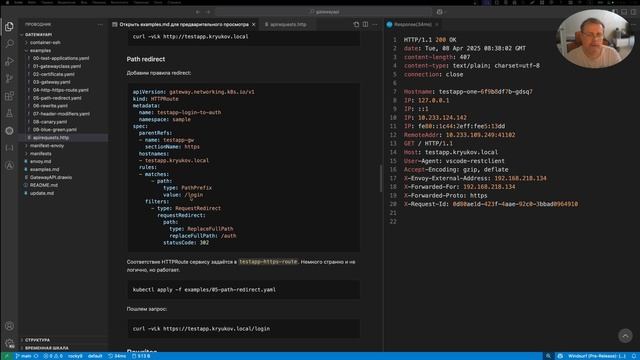Click the errors and warnings counter in status bar
The width and height of the screenshot is (640, 360).
tap(53, 356)
